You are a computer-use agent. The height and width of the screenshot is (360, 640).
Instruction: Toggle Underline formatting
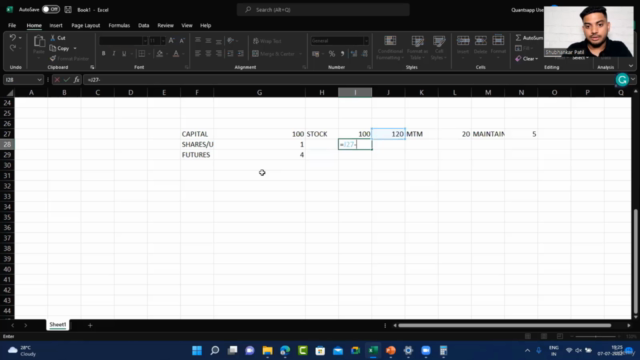click(x=124, y=53)
